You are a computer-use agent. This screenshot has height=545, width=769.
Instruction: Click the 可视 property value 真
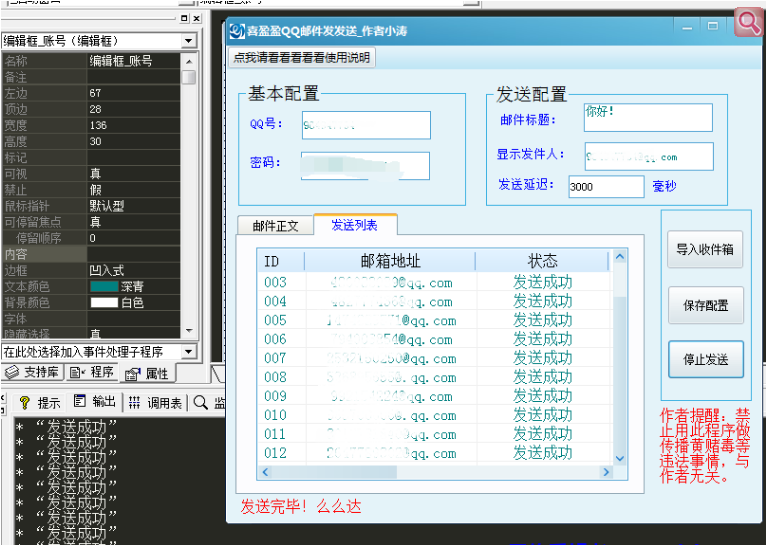coord(133,174)
